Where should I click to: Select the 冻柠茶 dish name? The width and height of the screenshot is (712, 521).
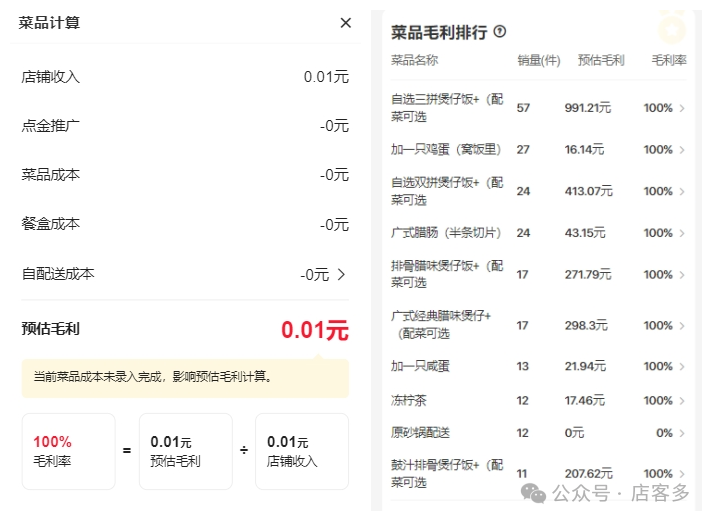(409, 400)
